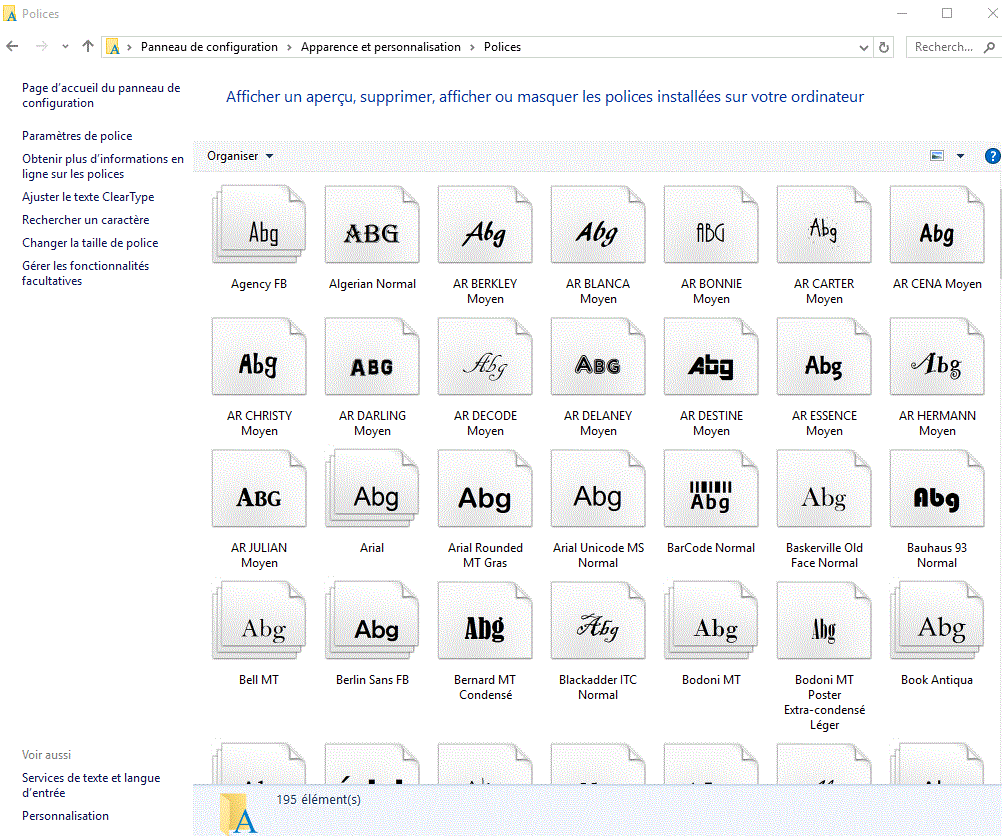Screen dimensions: 1002x836
Task: Open Rechercher un caractère link
Action: [x=86, y=220]
